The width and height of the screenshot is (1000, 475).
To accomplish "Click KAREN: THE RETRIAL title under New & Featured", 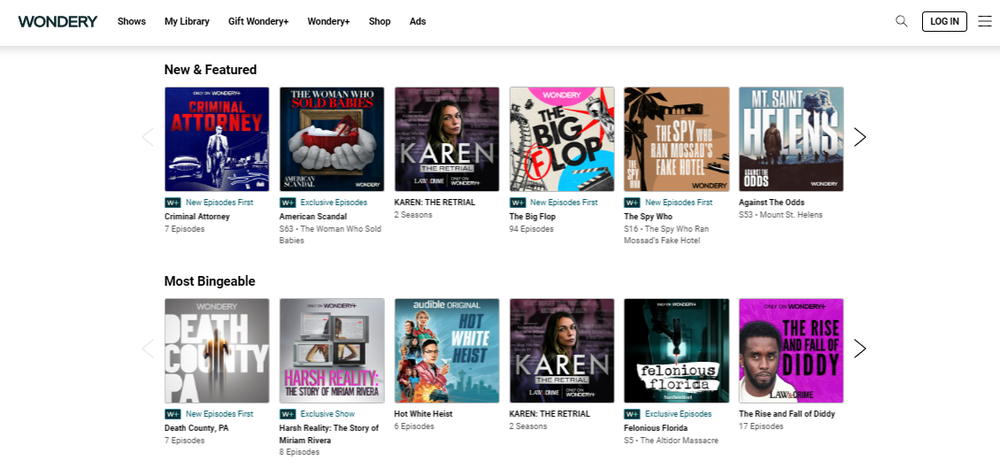I will (435, 203).
